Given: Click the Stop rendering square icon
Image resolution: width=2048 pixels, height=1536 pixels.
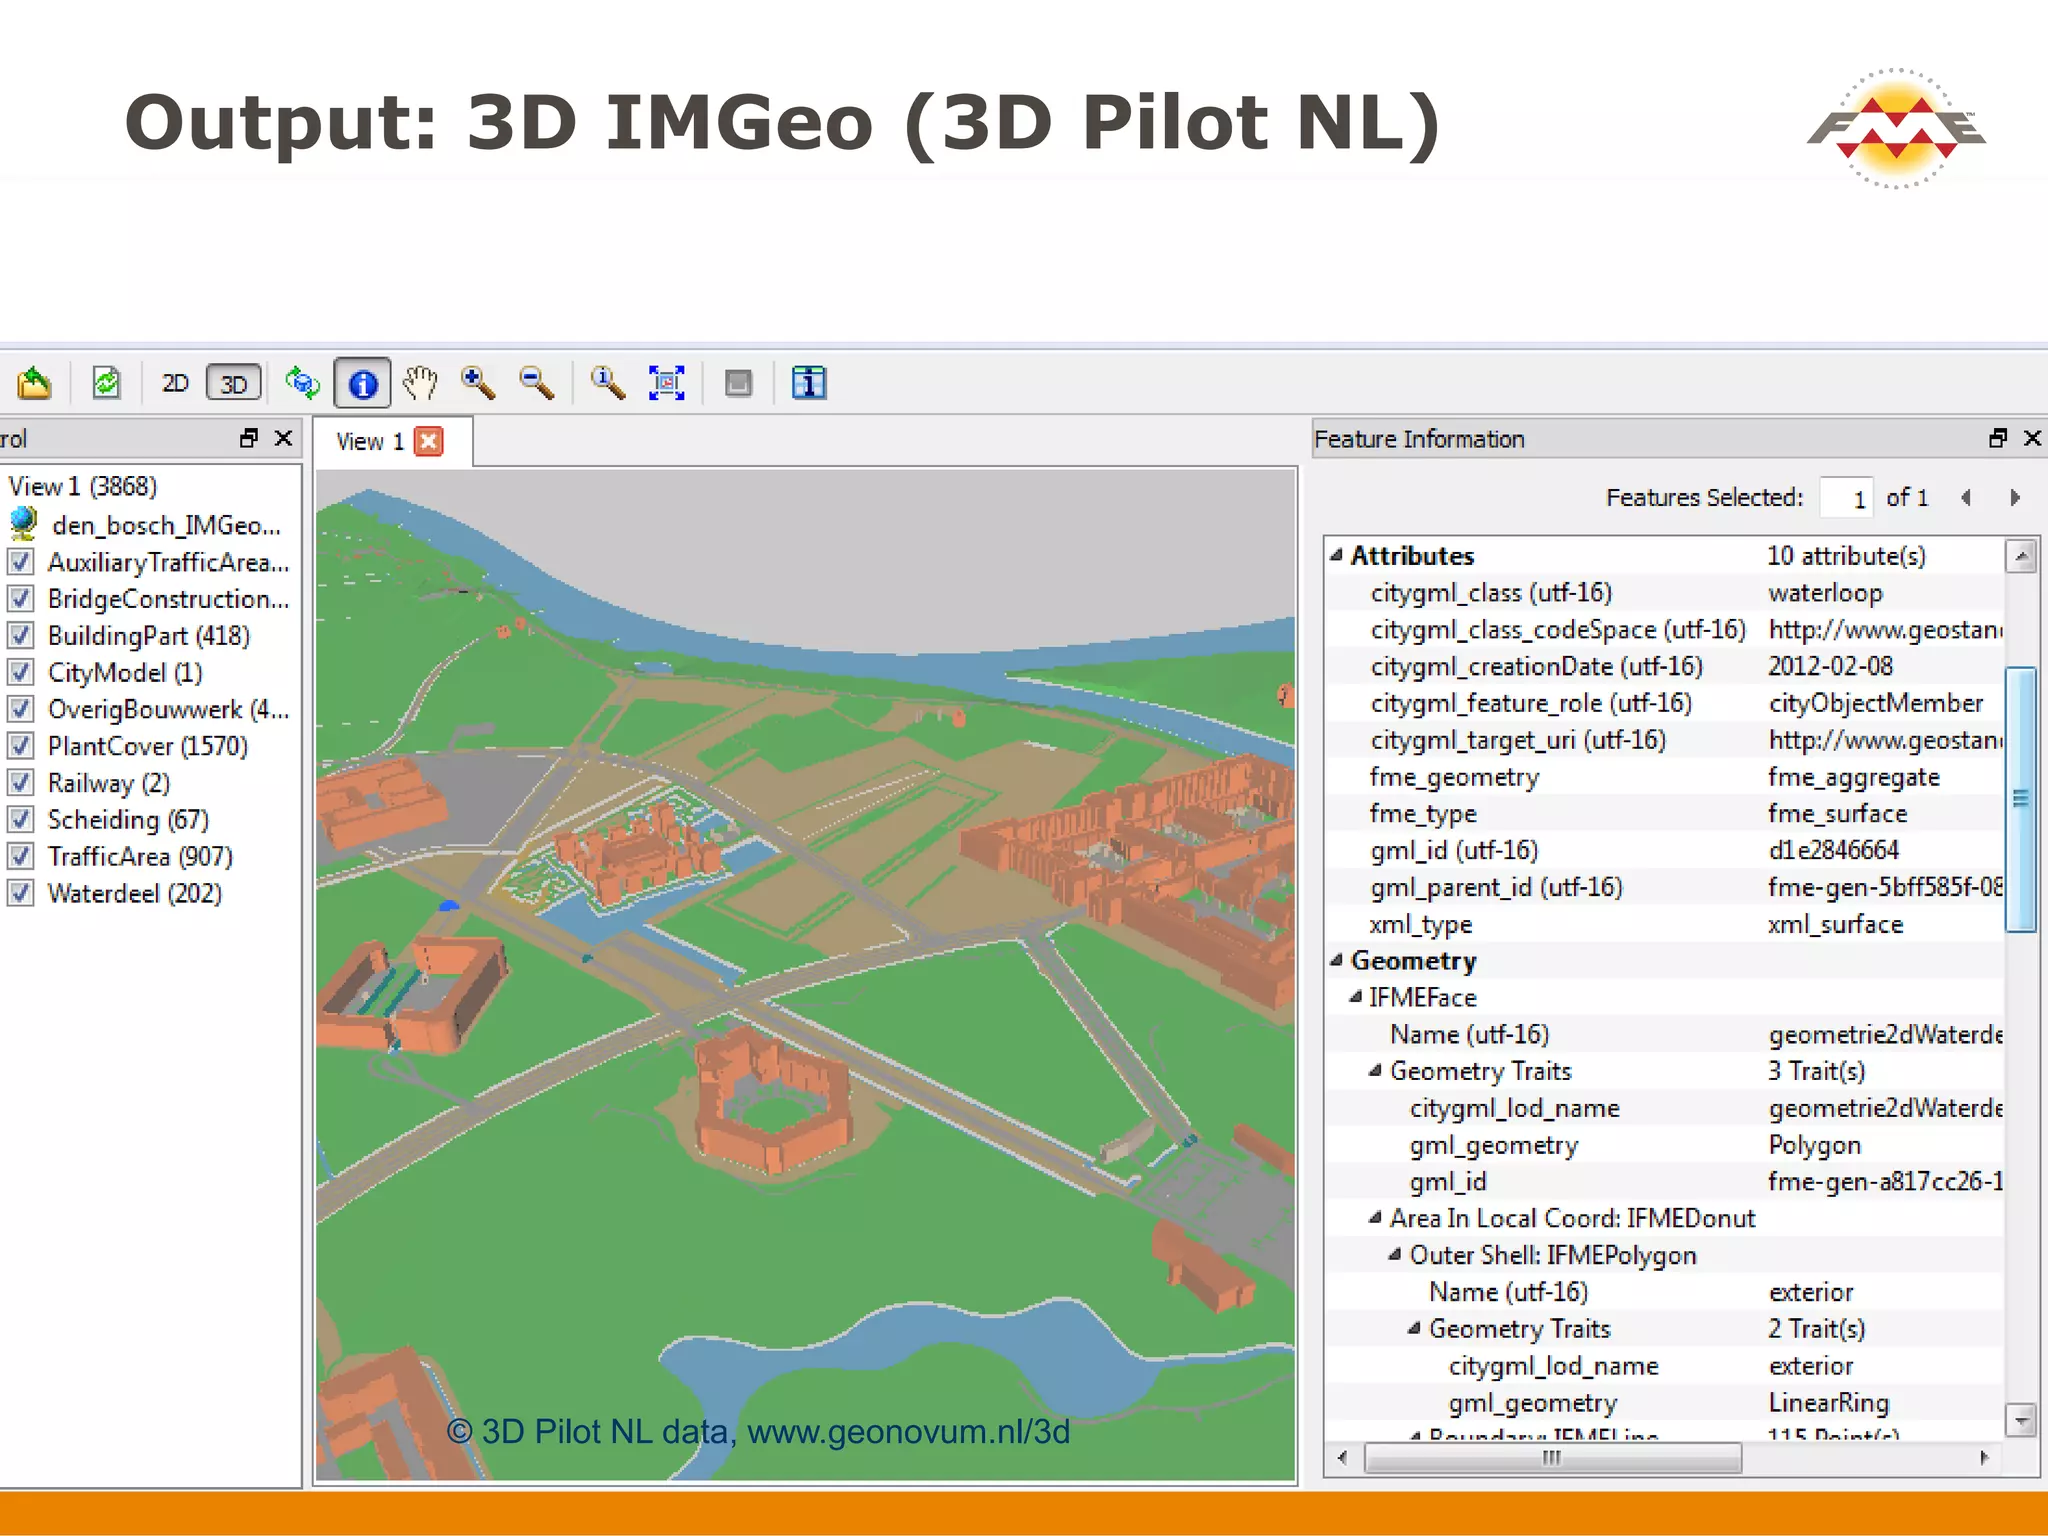Looking at the screenshot, I should click(739, 383).
